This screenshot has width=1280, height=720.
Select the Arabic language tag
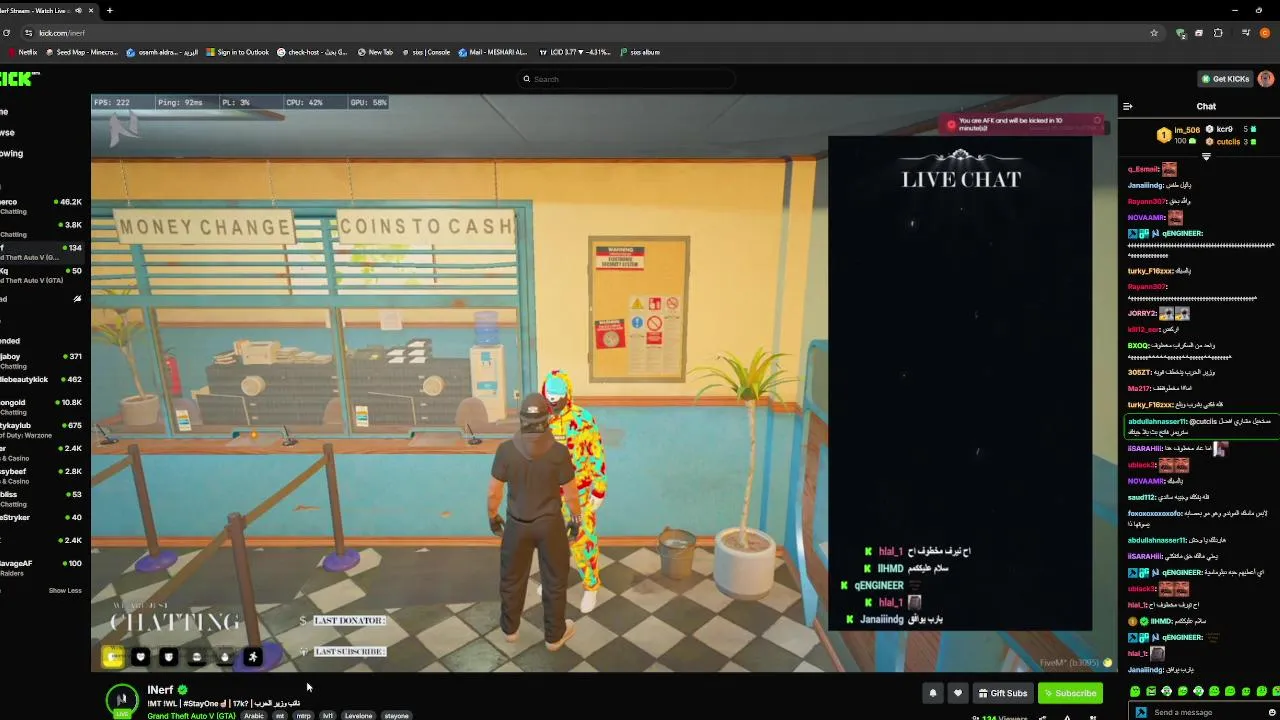tap(254, 716)
